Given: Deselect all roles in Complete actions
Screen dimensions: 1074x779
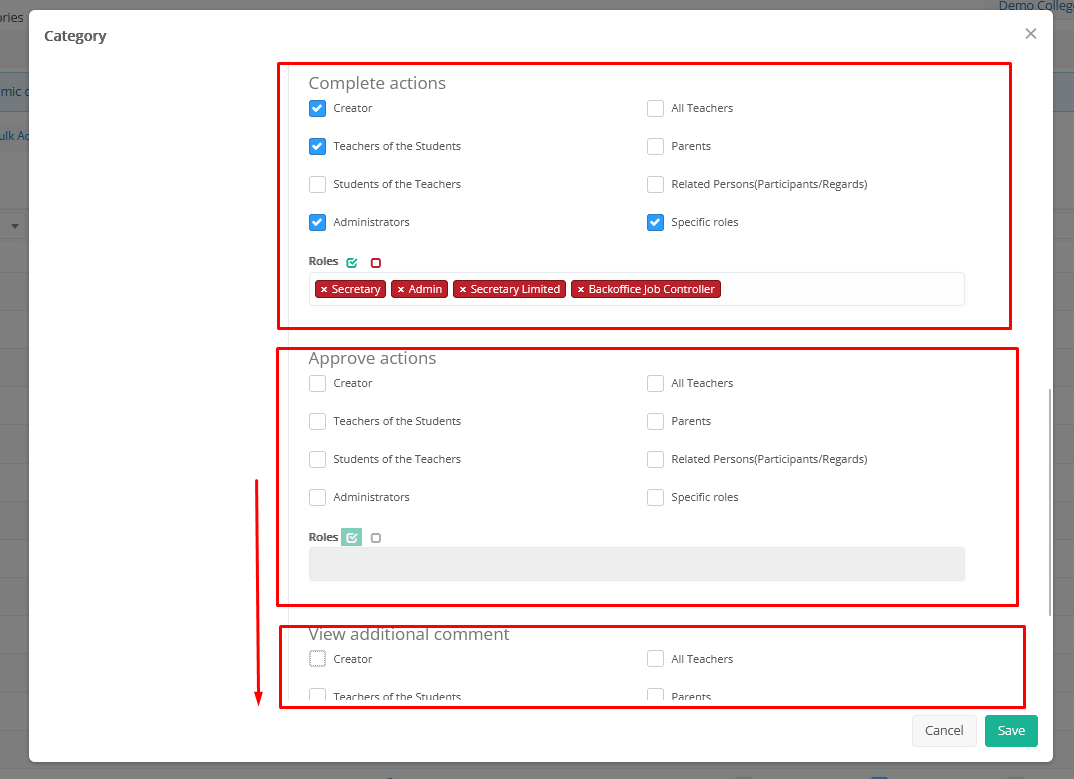Looking at the screenshot, I should click(x=376, y=263).
